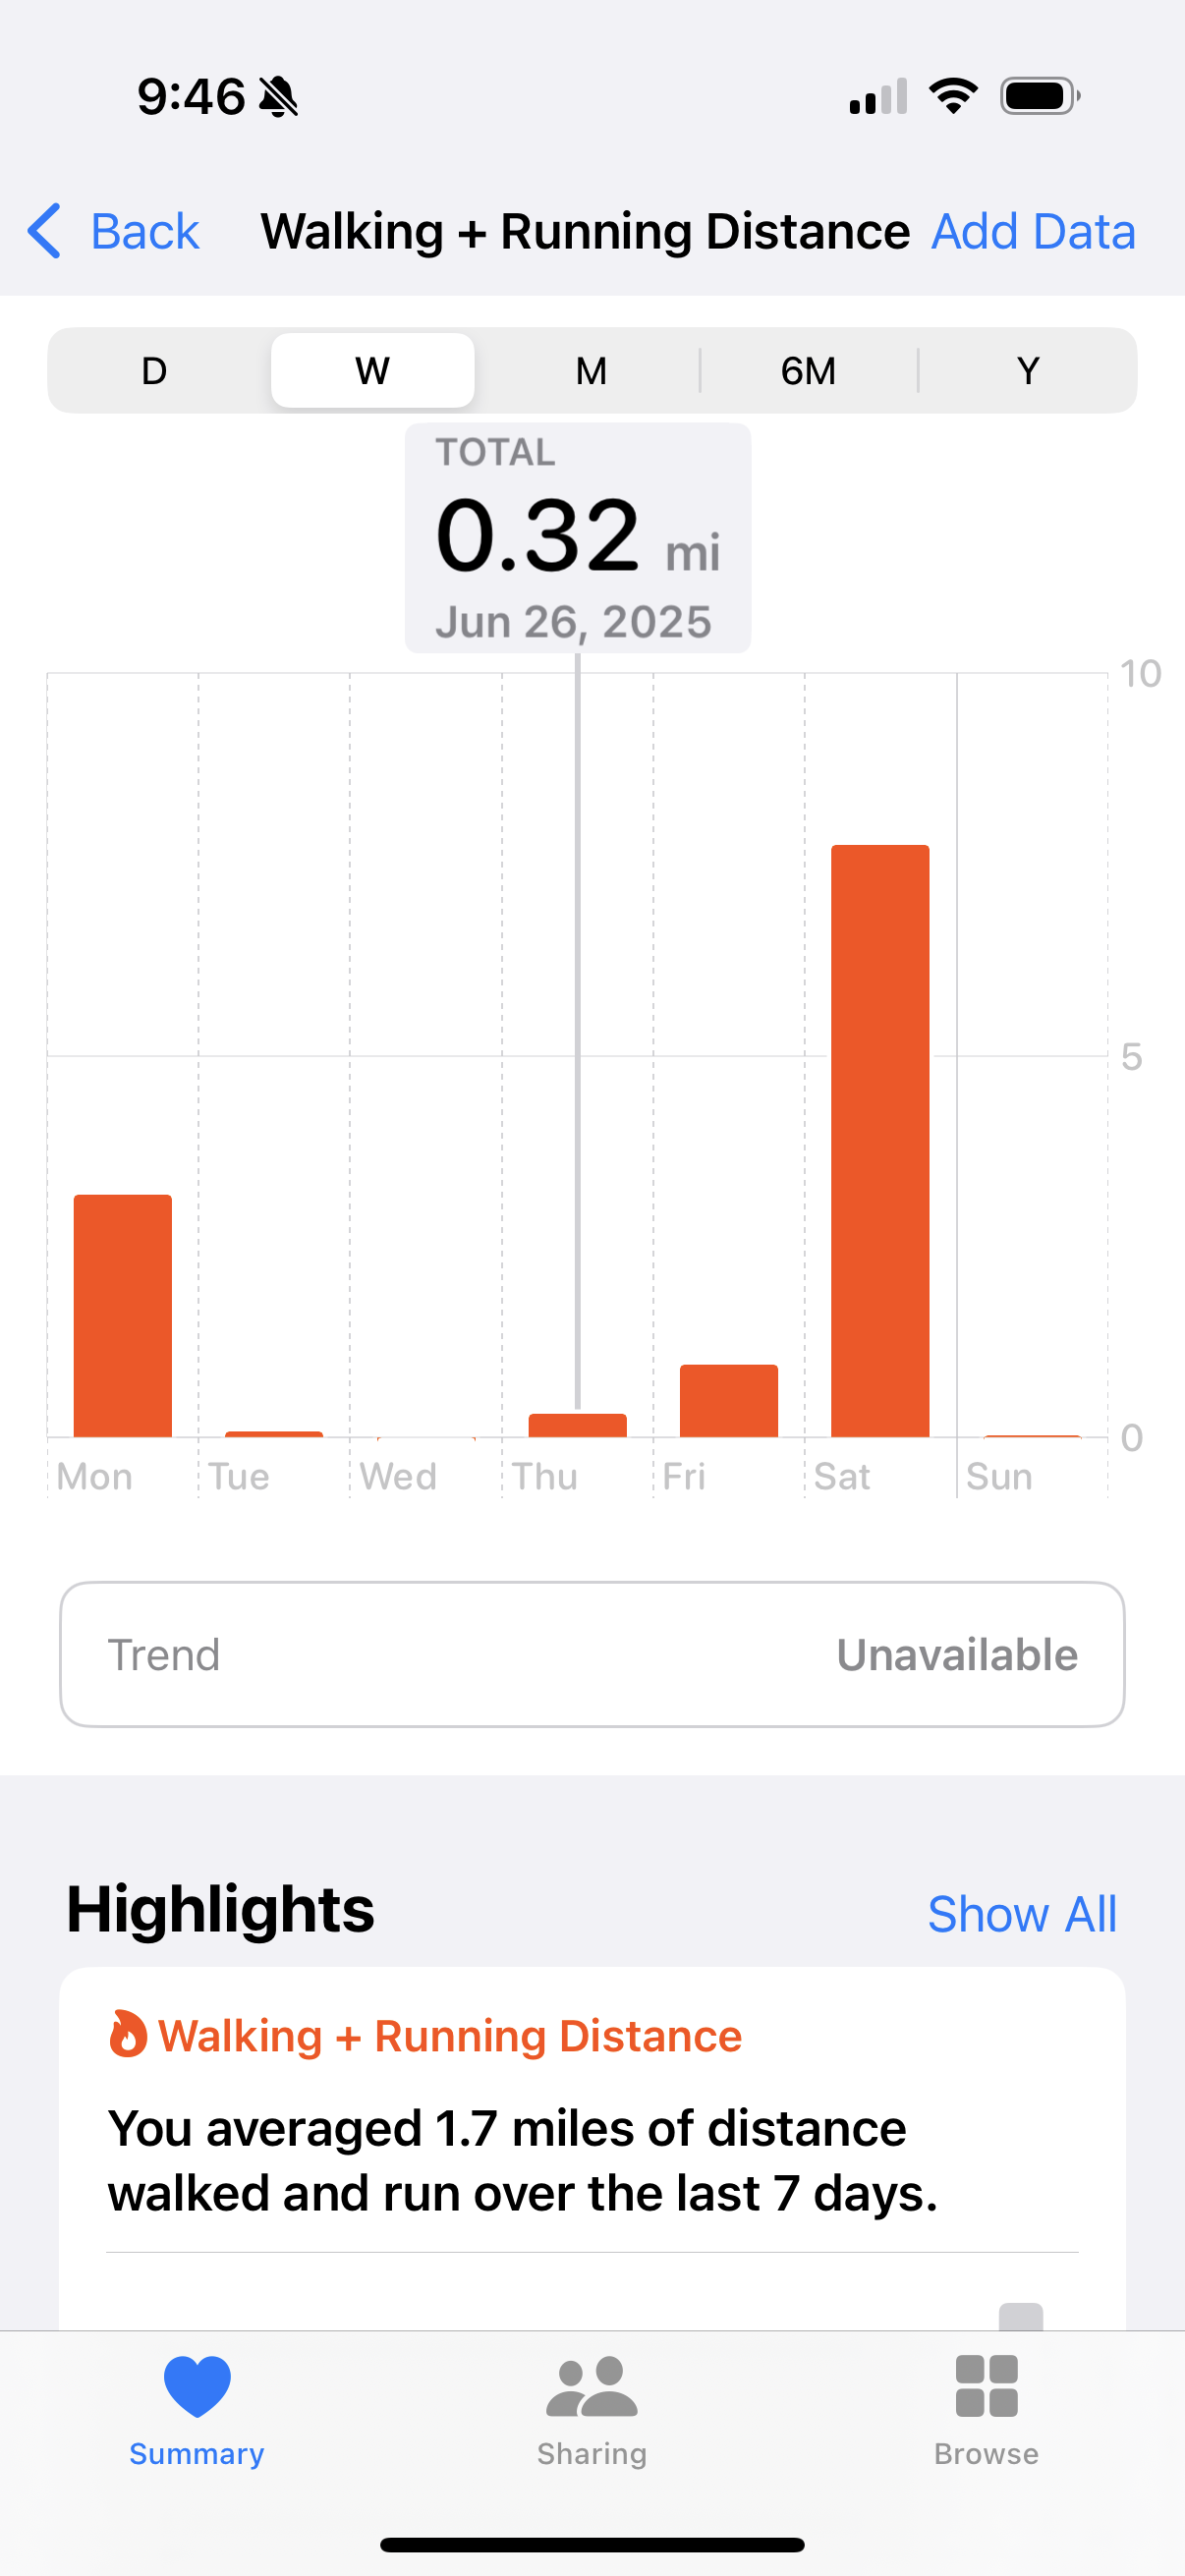Screen dimensions: 1185x2576
Task: Tap the silent bell icon near time
Action: (278, 97)
